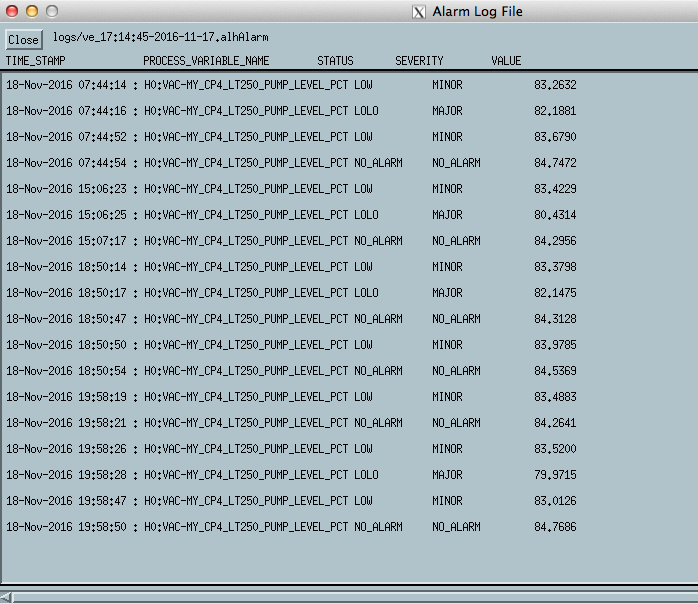Click NO_ALARM status in the 15:07:17 row

point(378,240)
